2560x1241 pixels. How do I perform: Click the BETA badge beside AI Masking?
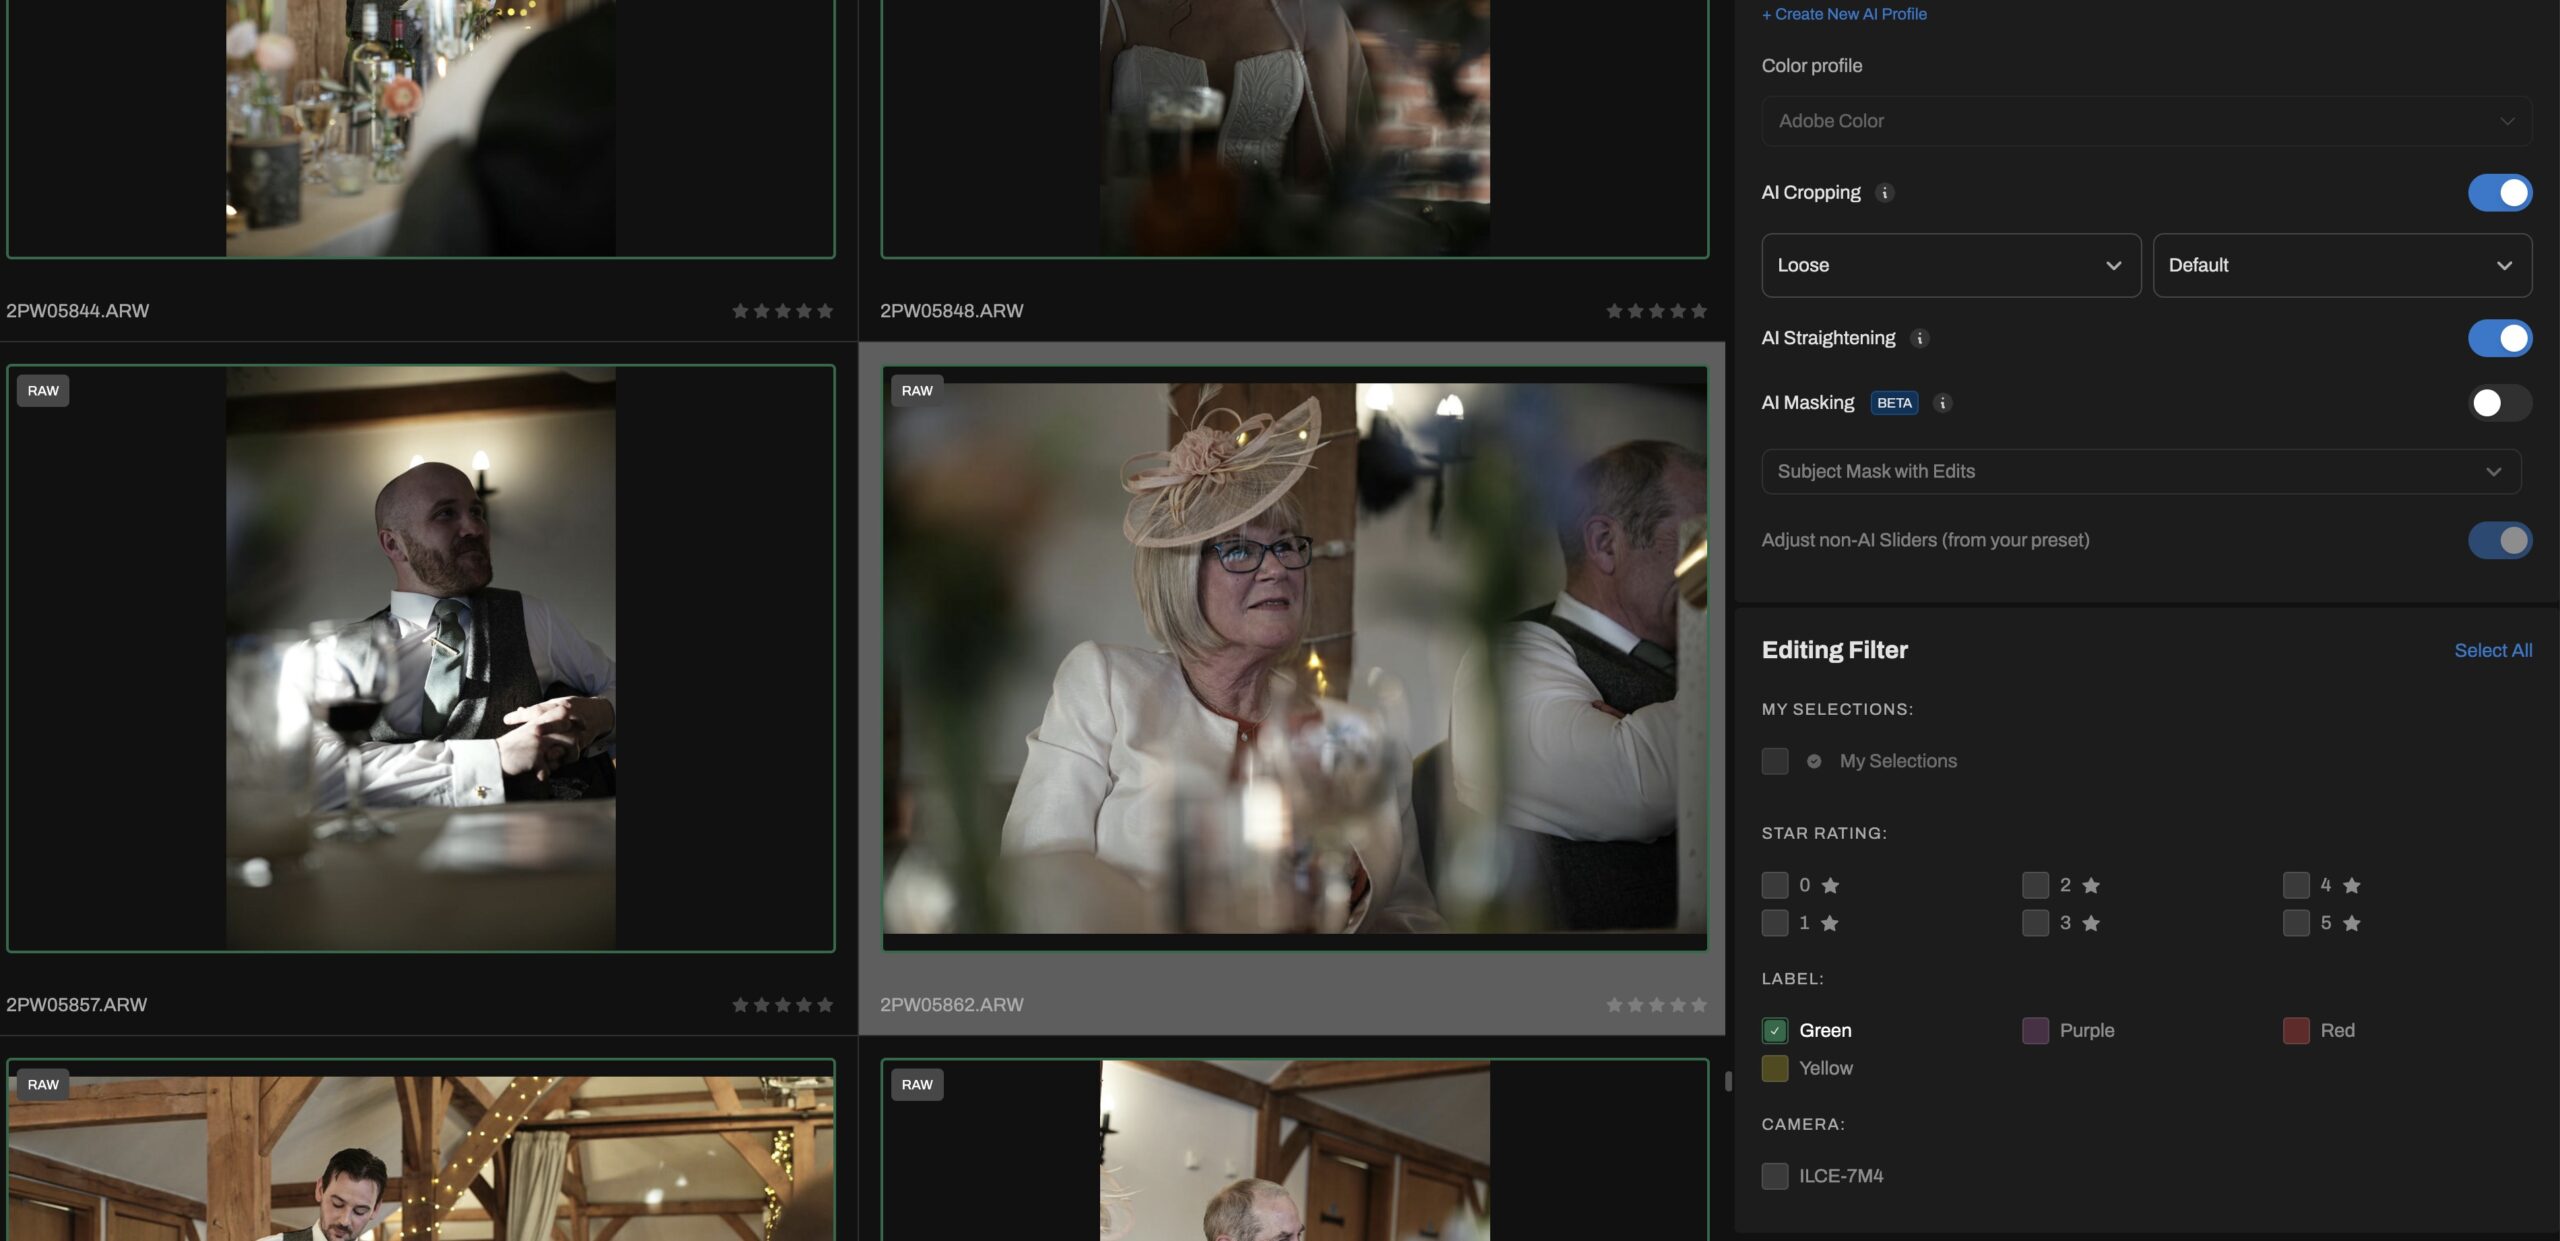[x=1894, y=403]
